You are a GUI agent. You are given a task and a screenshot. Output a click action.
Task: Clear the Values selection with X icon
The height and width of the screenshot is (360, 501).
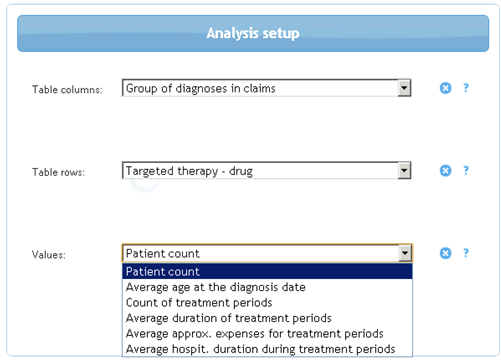tap(445, 253)
